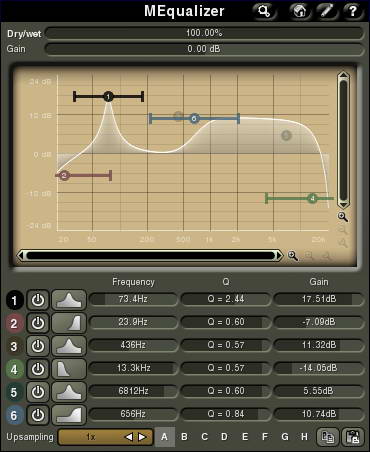
Task: Click band 1 Q = 2.44 field
Action: point(226,299)
